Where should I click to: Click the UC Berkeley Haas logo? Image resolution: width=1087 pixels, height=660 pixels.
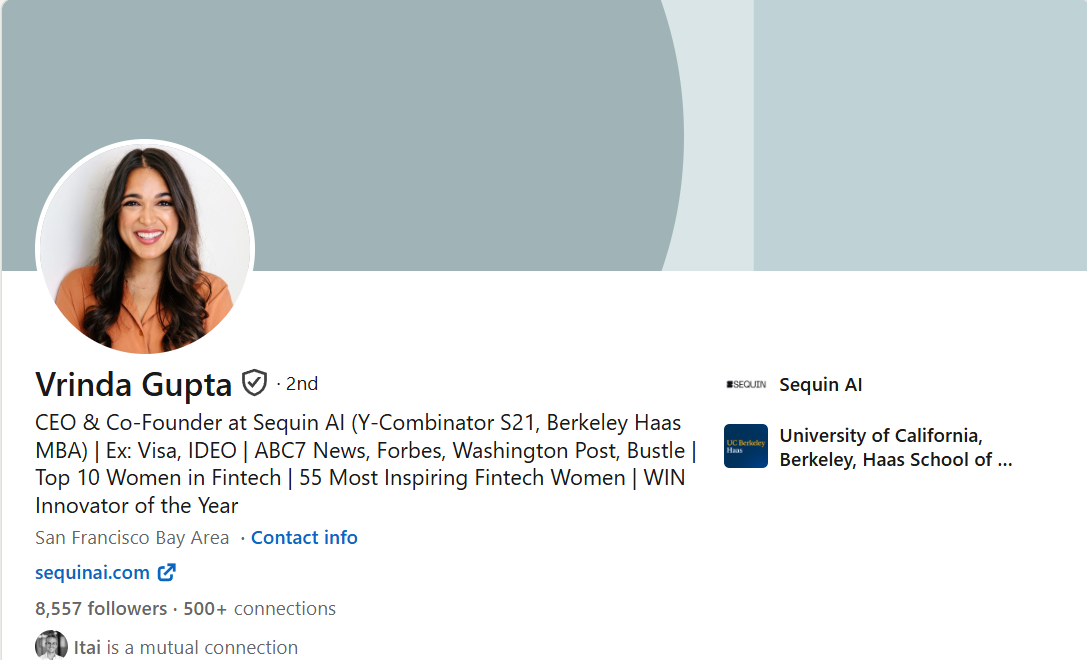click(745, 446)
